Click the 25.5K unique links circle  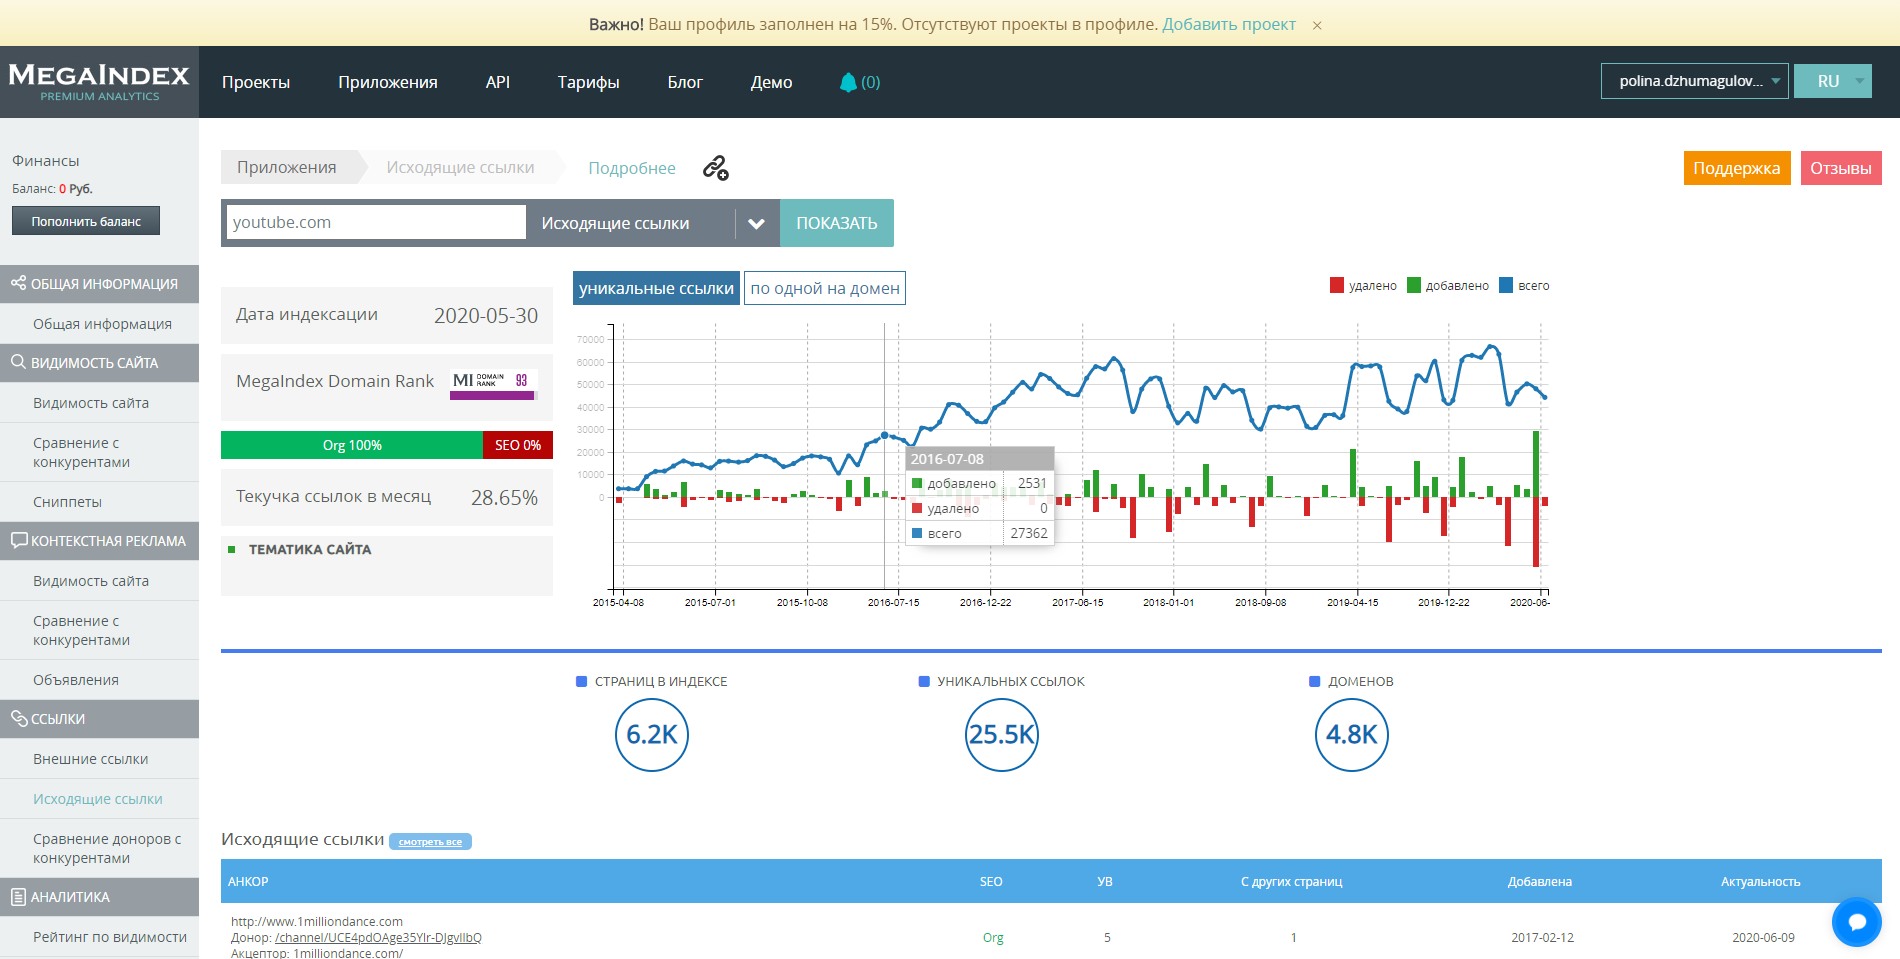[1002, 734]
